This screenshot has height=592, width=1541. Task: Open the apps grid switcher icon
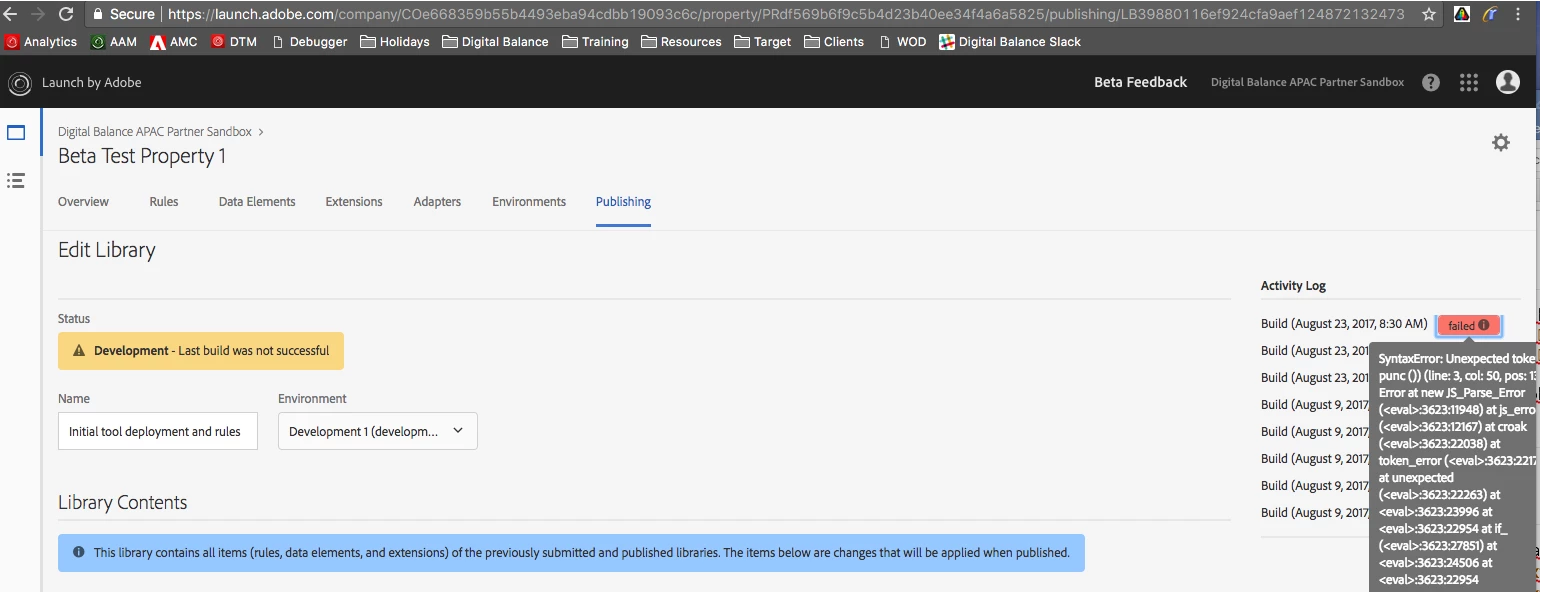1468,82
